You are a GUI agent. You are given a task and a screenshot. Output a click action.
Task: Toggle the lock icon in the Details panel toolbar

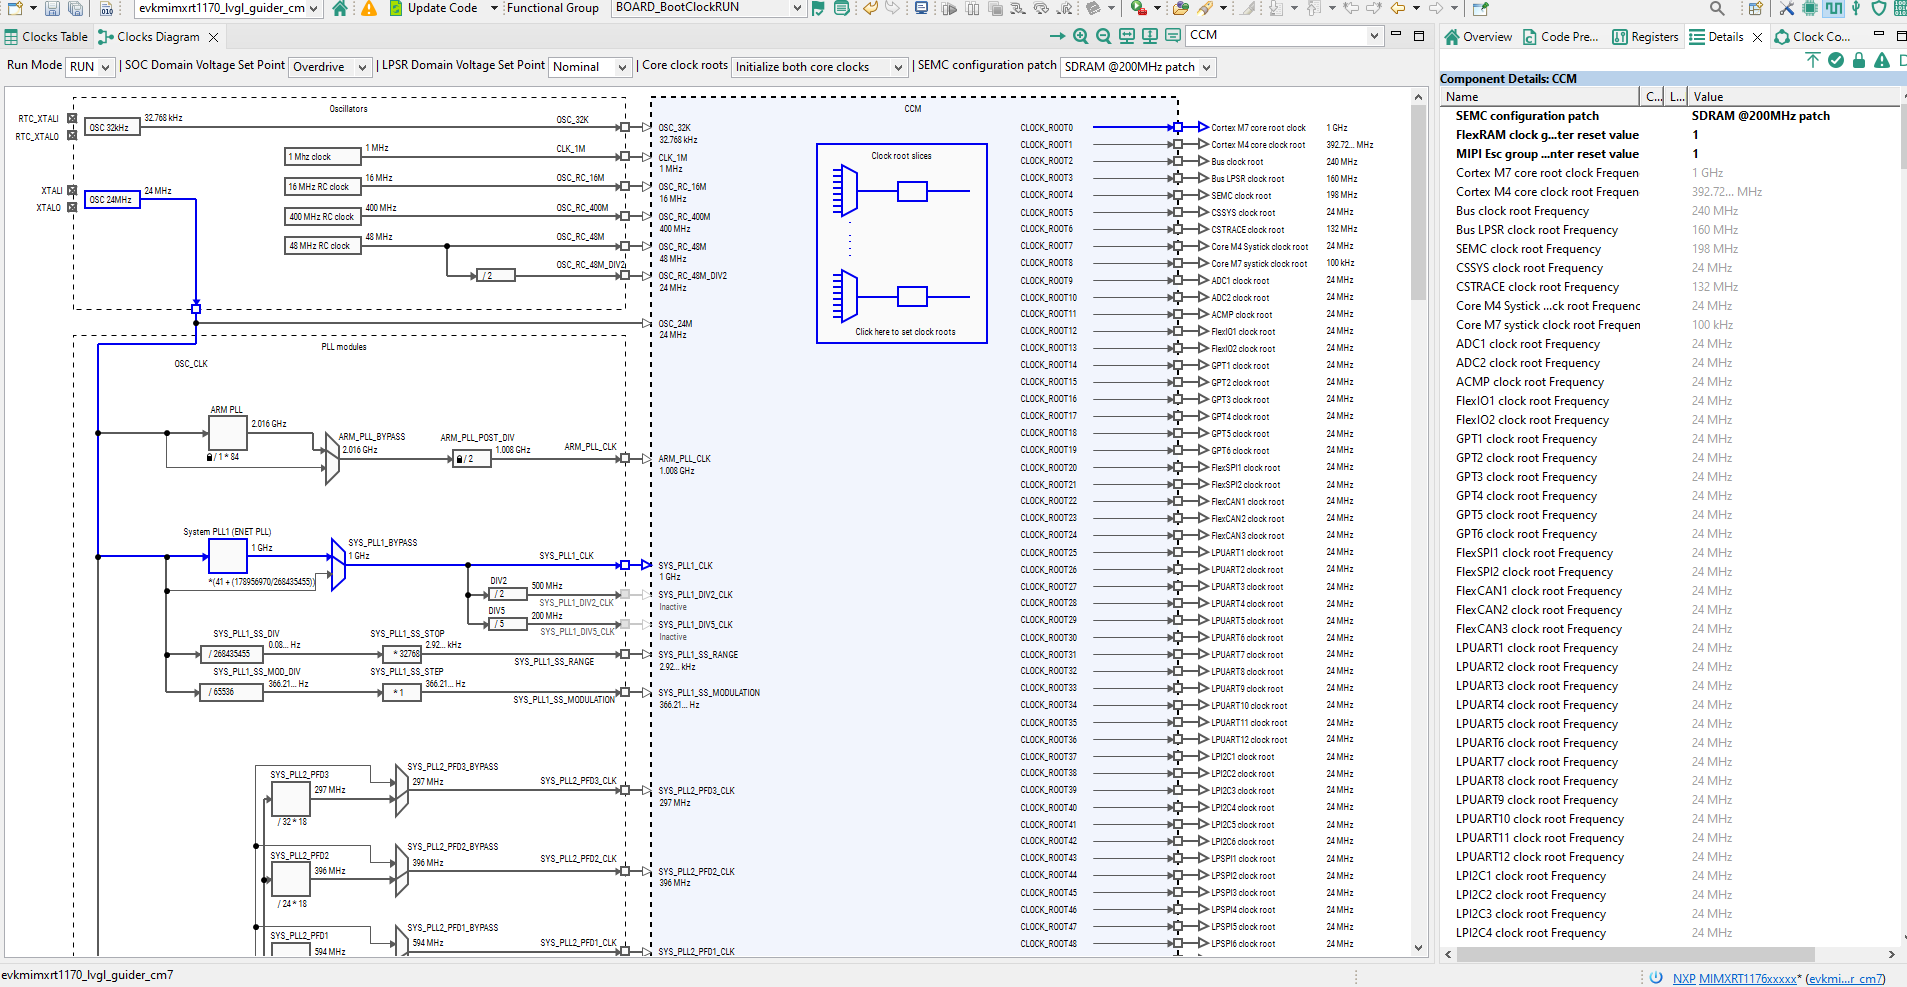point(1859,60)
